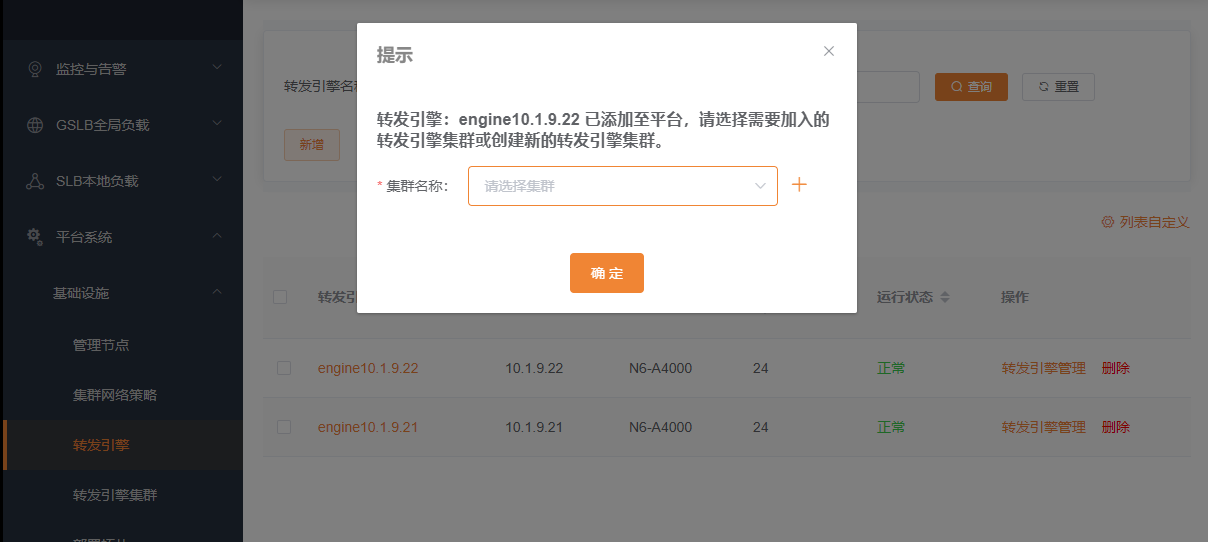Click the plus icon to create new cluster
Viewport: 1208px width, 543px height.
799,185
